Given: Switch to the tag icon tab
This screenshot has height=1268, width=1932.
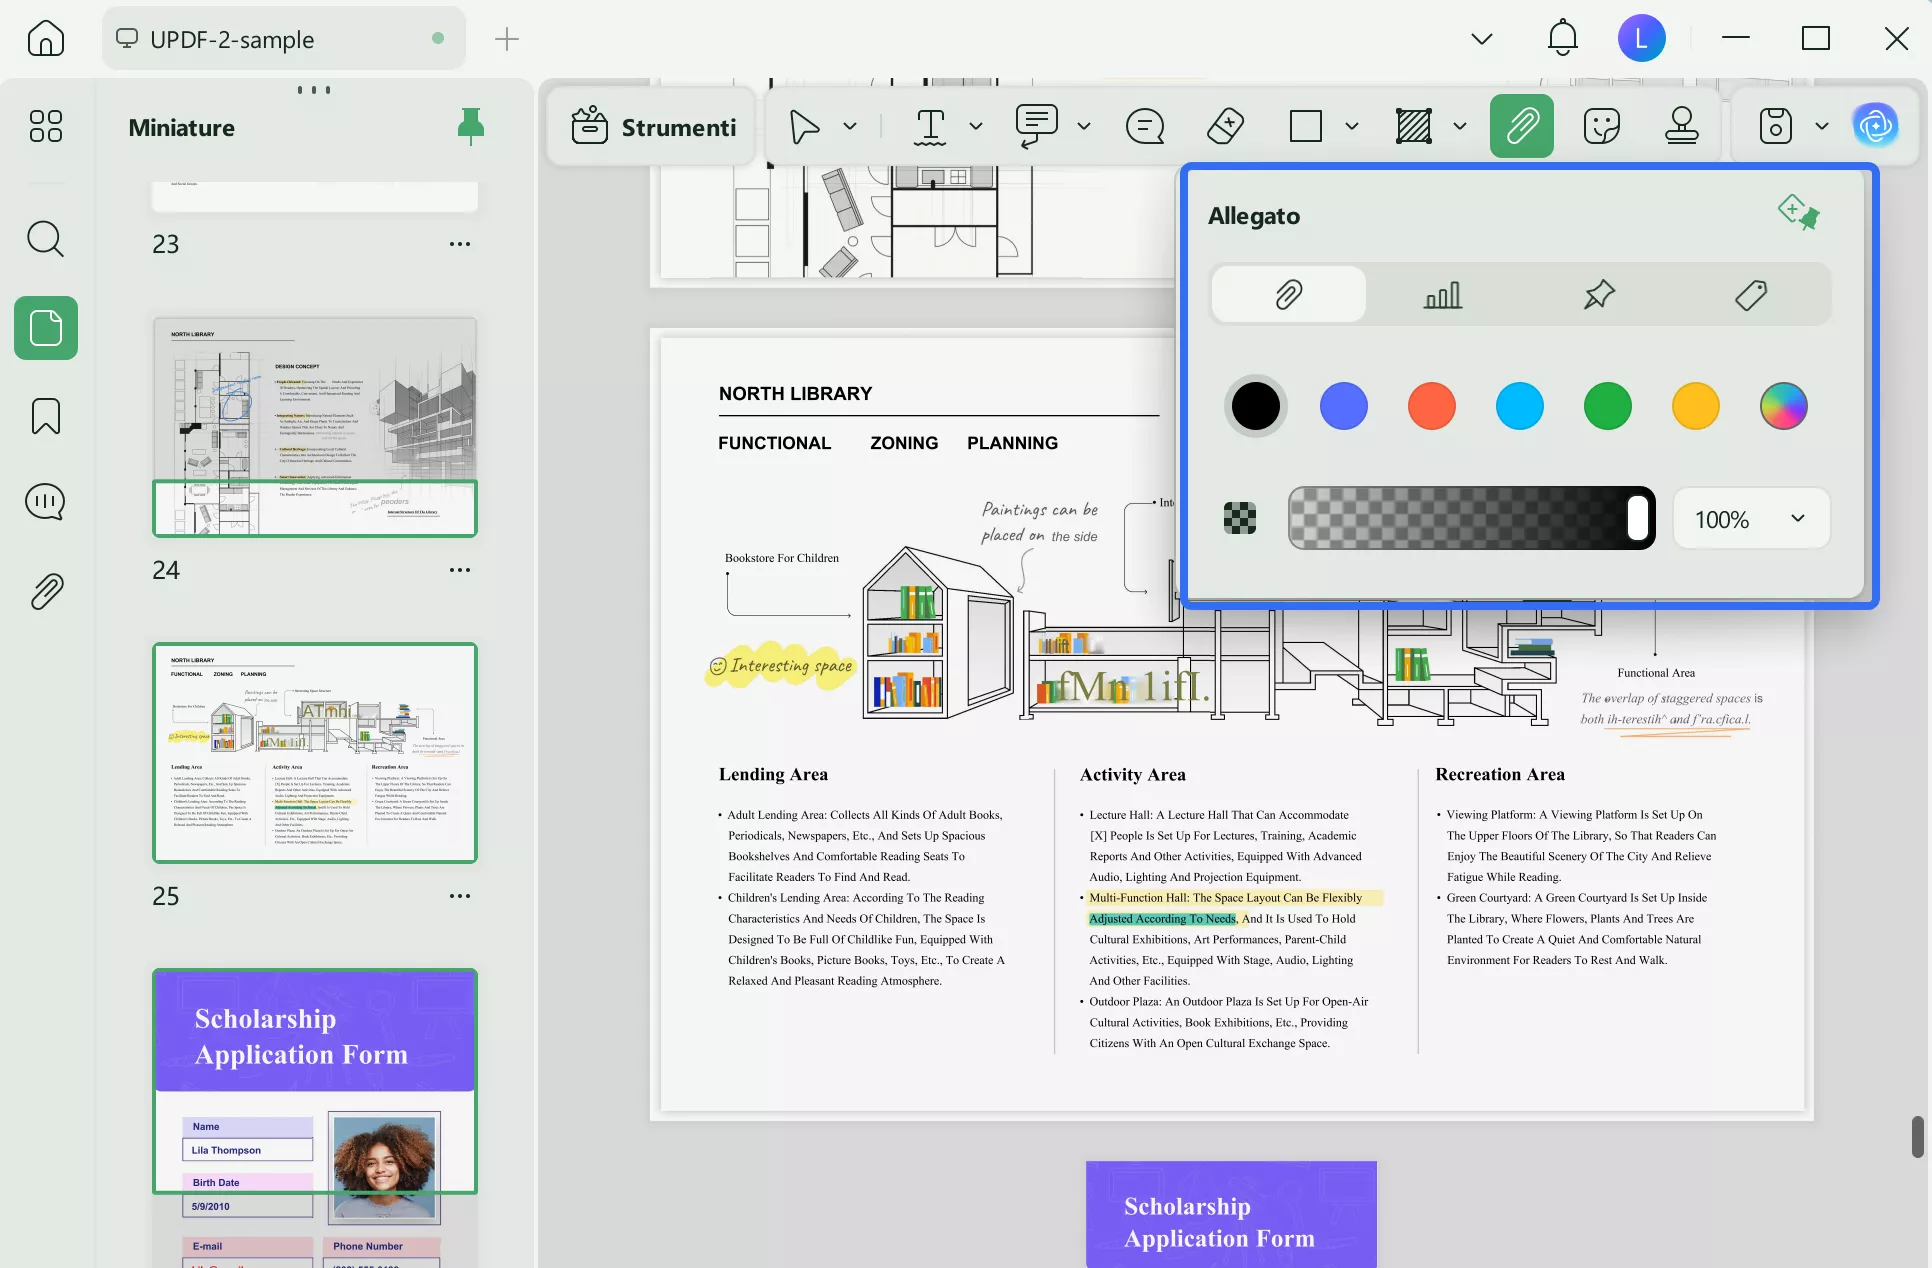Looking at the screenshot, I should pyautogui.click(x=1750, y=295).
